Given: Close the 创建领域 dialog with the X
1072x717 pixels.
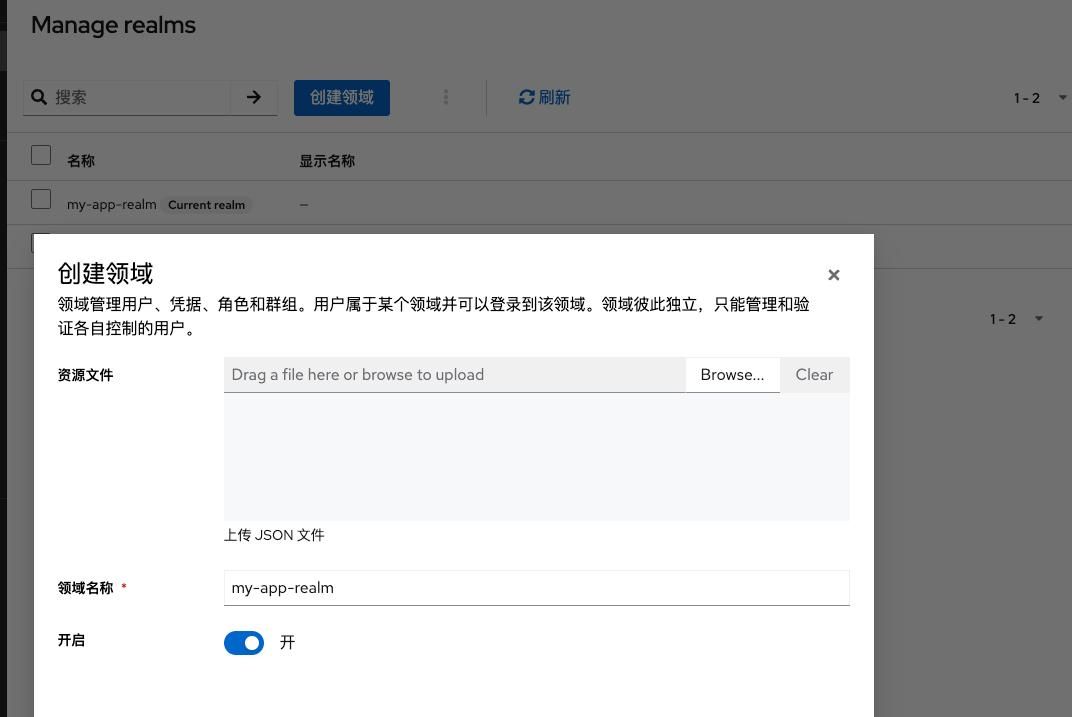Looking at the screenshot, I should pyautogui.click(x=833, y=275).
